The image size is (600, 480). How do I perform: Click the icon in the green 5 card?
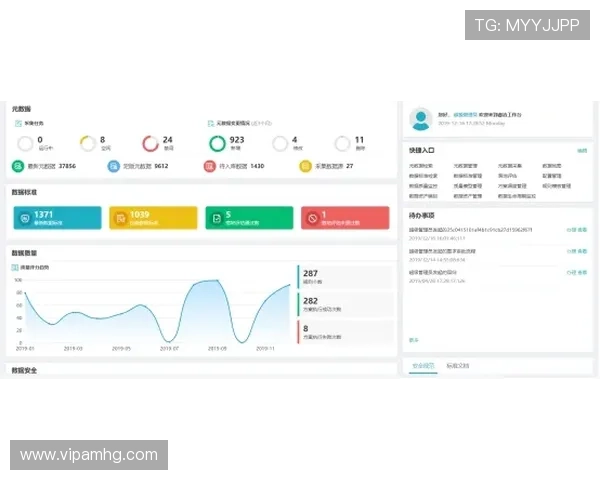[215, 217]
